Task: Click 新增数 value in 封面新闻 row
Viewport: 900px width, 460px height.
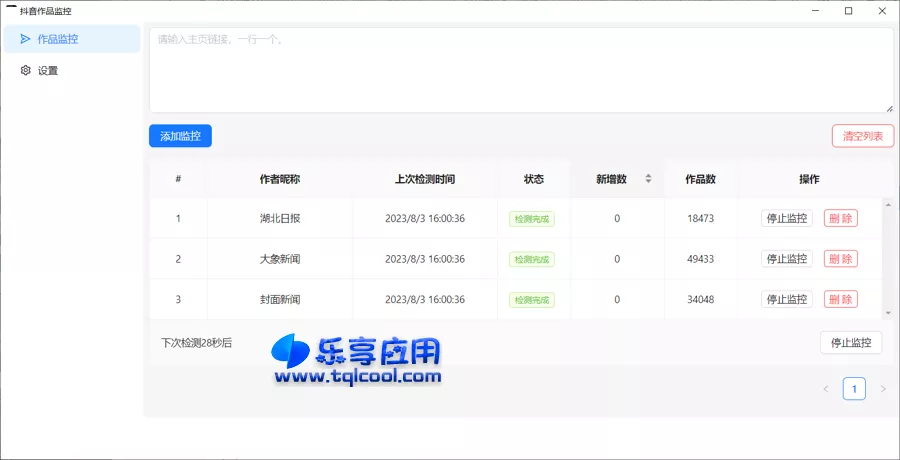Action: (617, 299)
